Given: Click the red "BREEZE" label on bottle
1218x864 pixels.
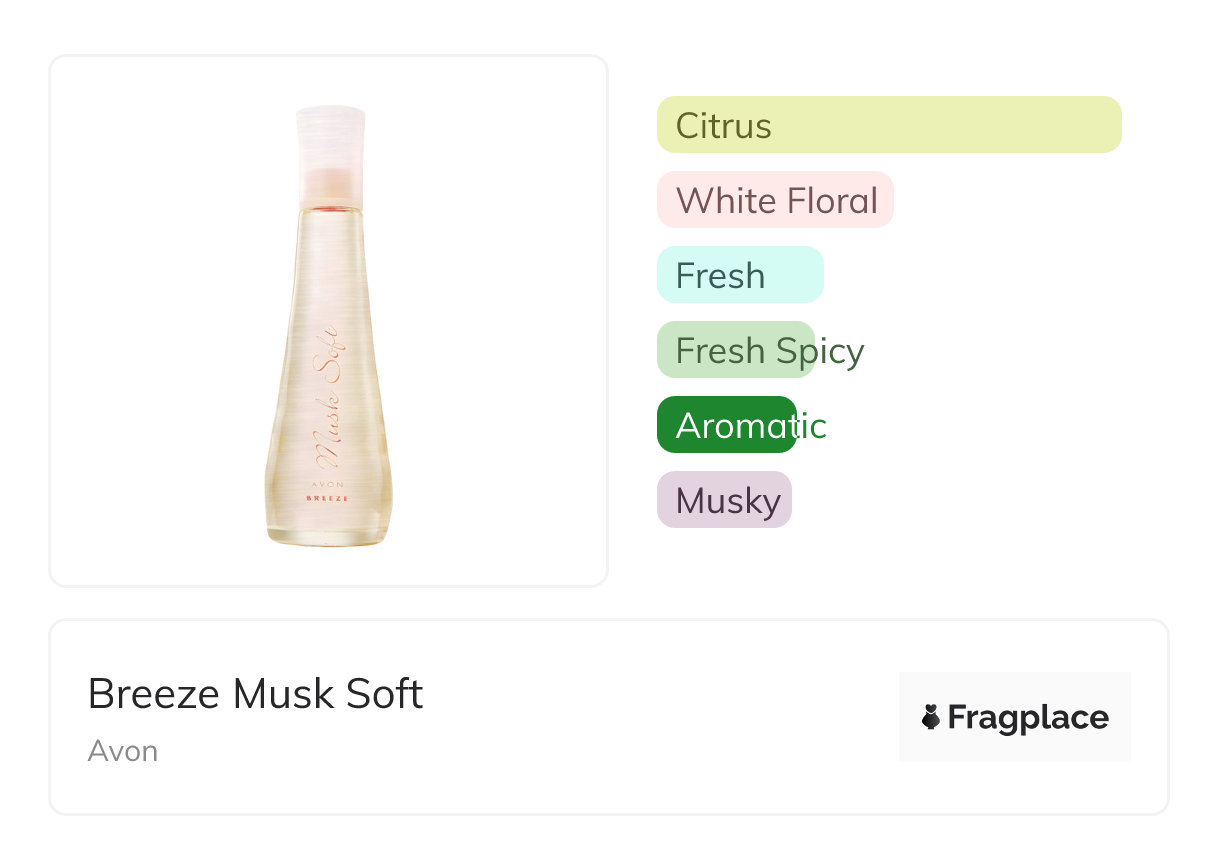Looking at the screenshot, I should tap(330, 497).
